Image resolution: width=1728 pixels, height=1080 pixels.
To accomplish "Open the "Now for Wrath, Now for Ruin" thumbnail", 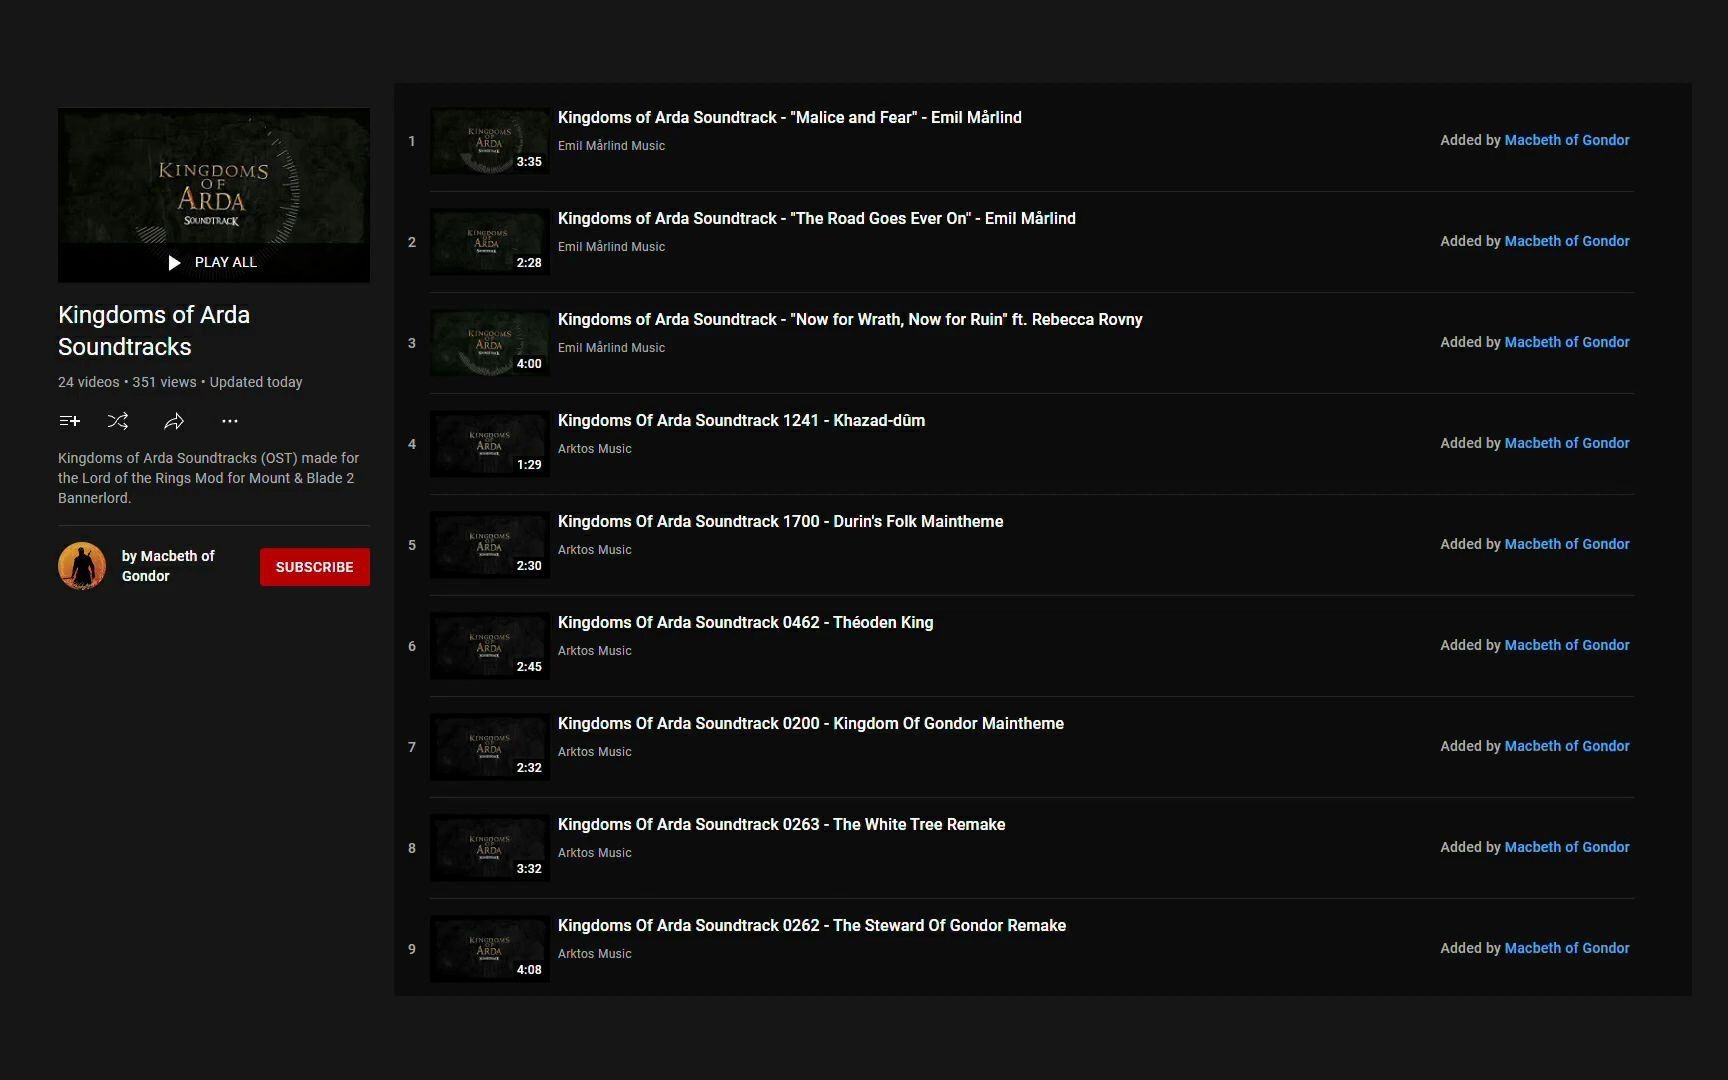I will pyautogui.click(x=490, y=343).
